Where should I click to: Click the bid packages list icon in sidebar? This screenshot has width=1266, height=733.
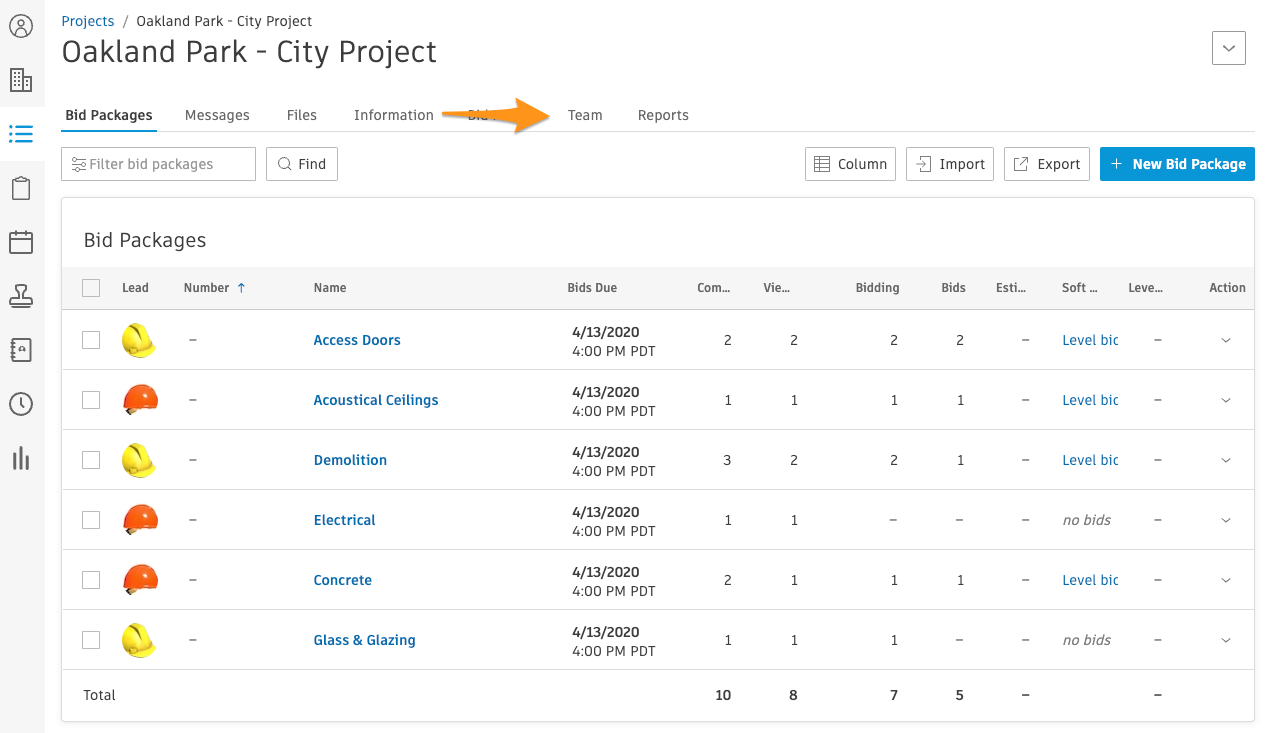22,134
